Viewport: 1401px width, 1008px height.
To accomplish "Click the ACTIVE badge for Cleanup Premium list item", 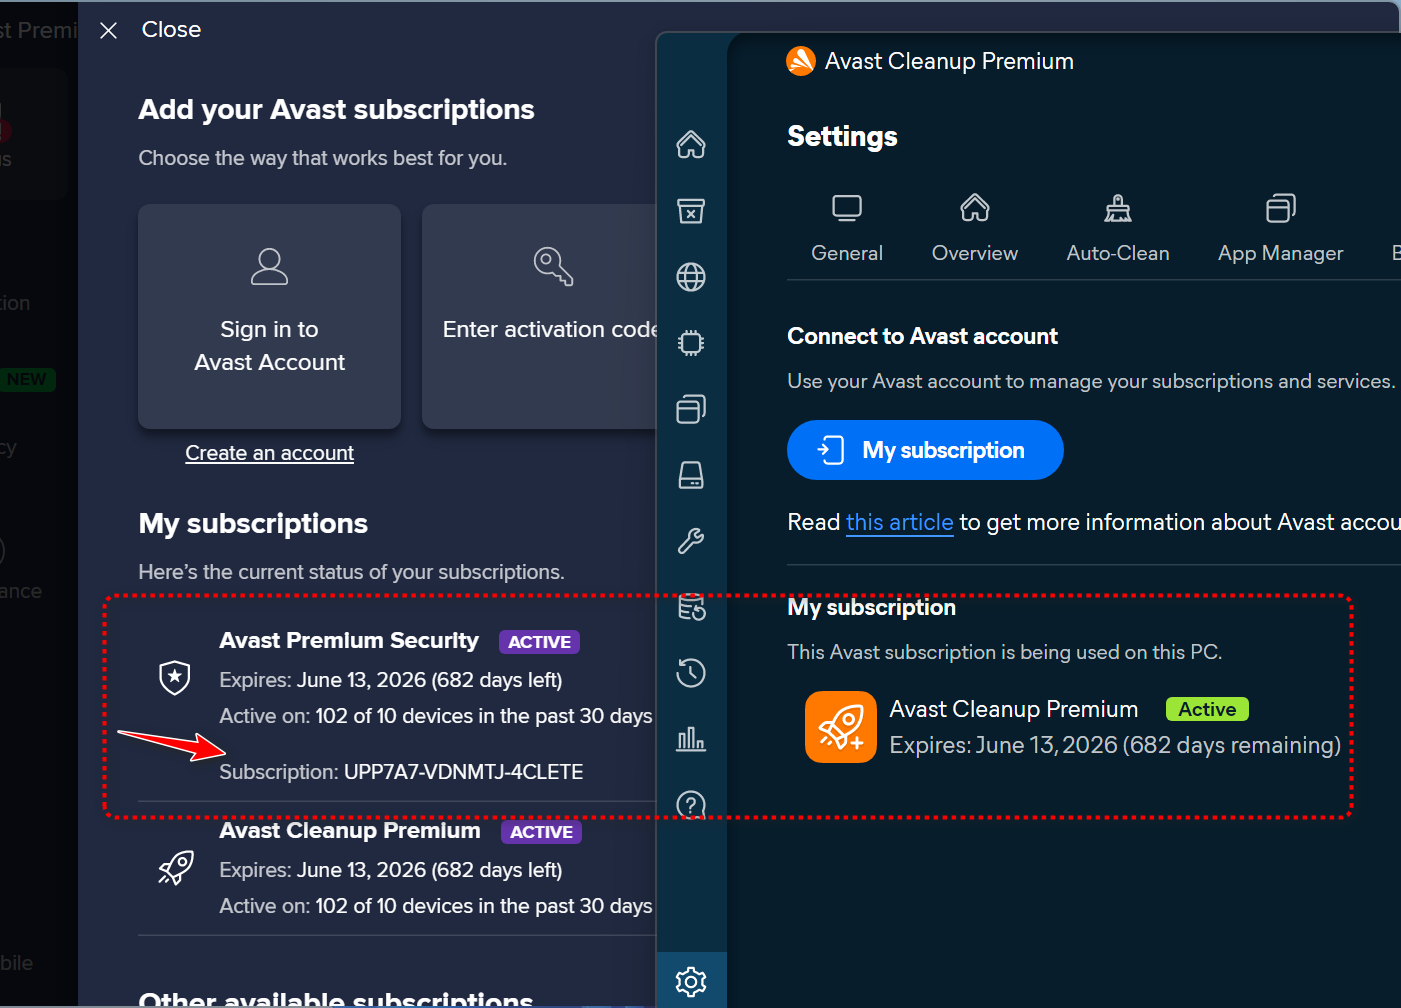I will (542, 832).
